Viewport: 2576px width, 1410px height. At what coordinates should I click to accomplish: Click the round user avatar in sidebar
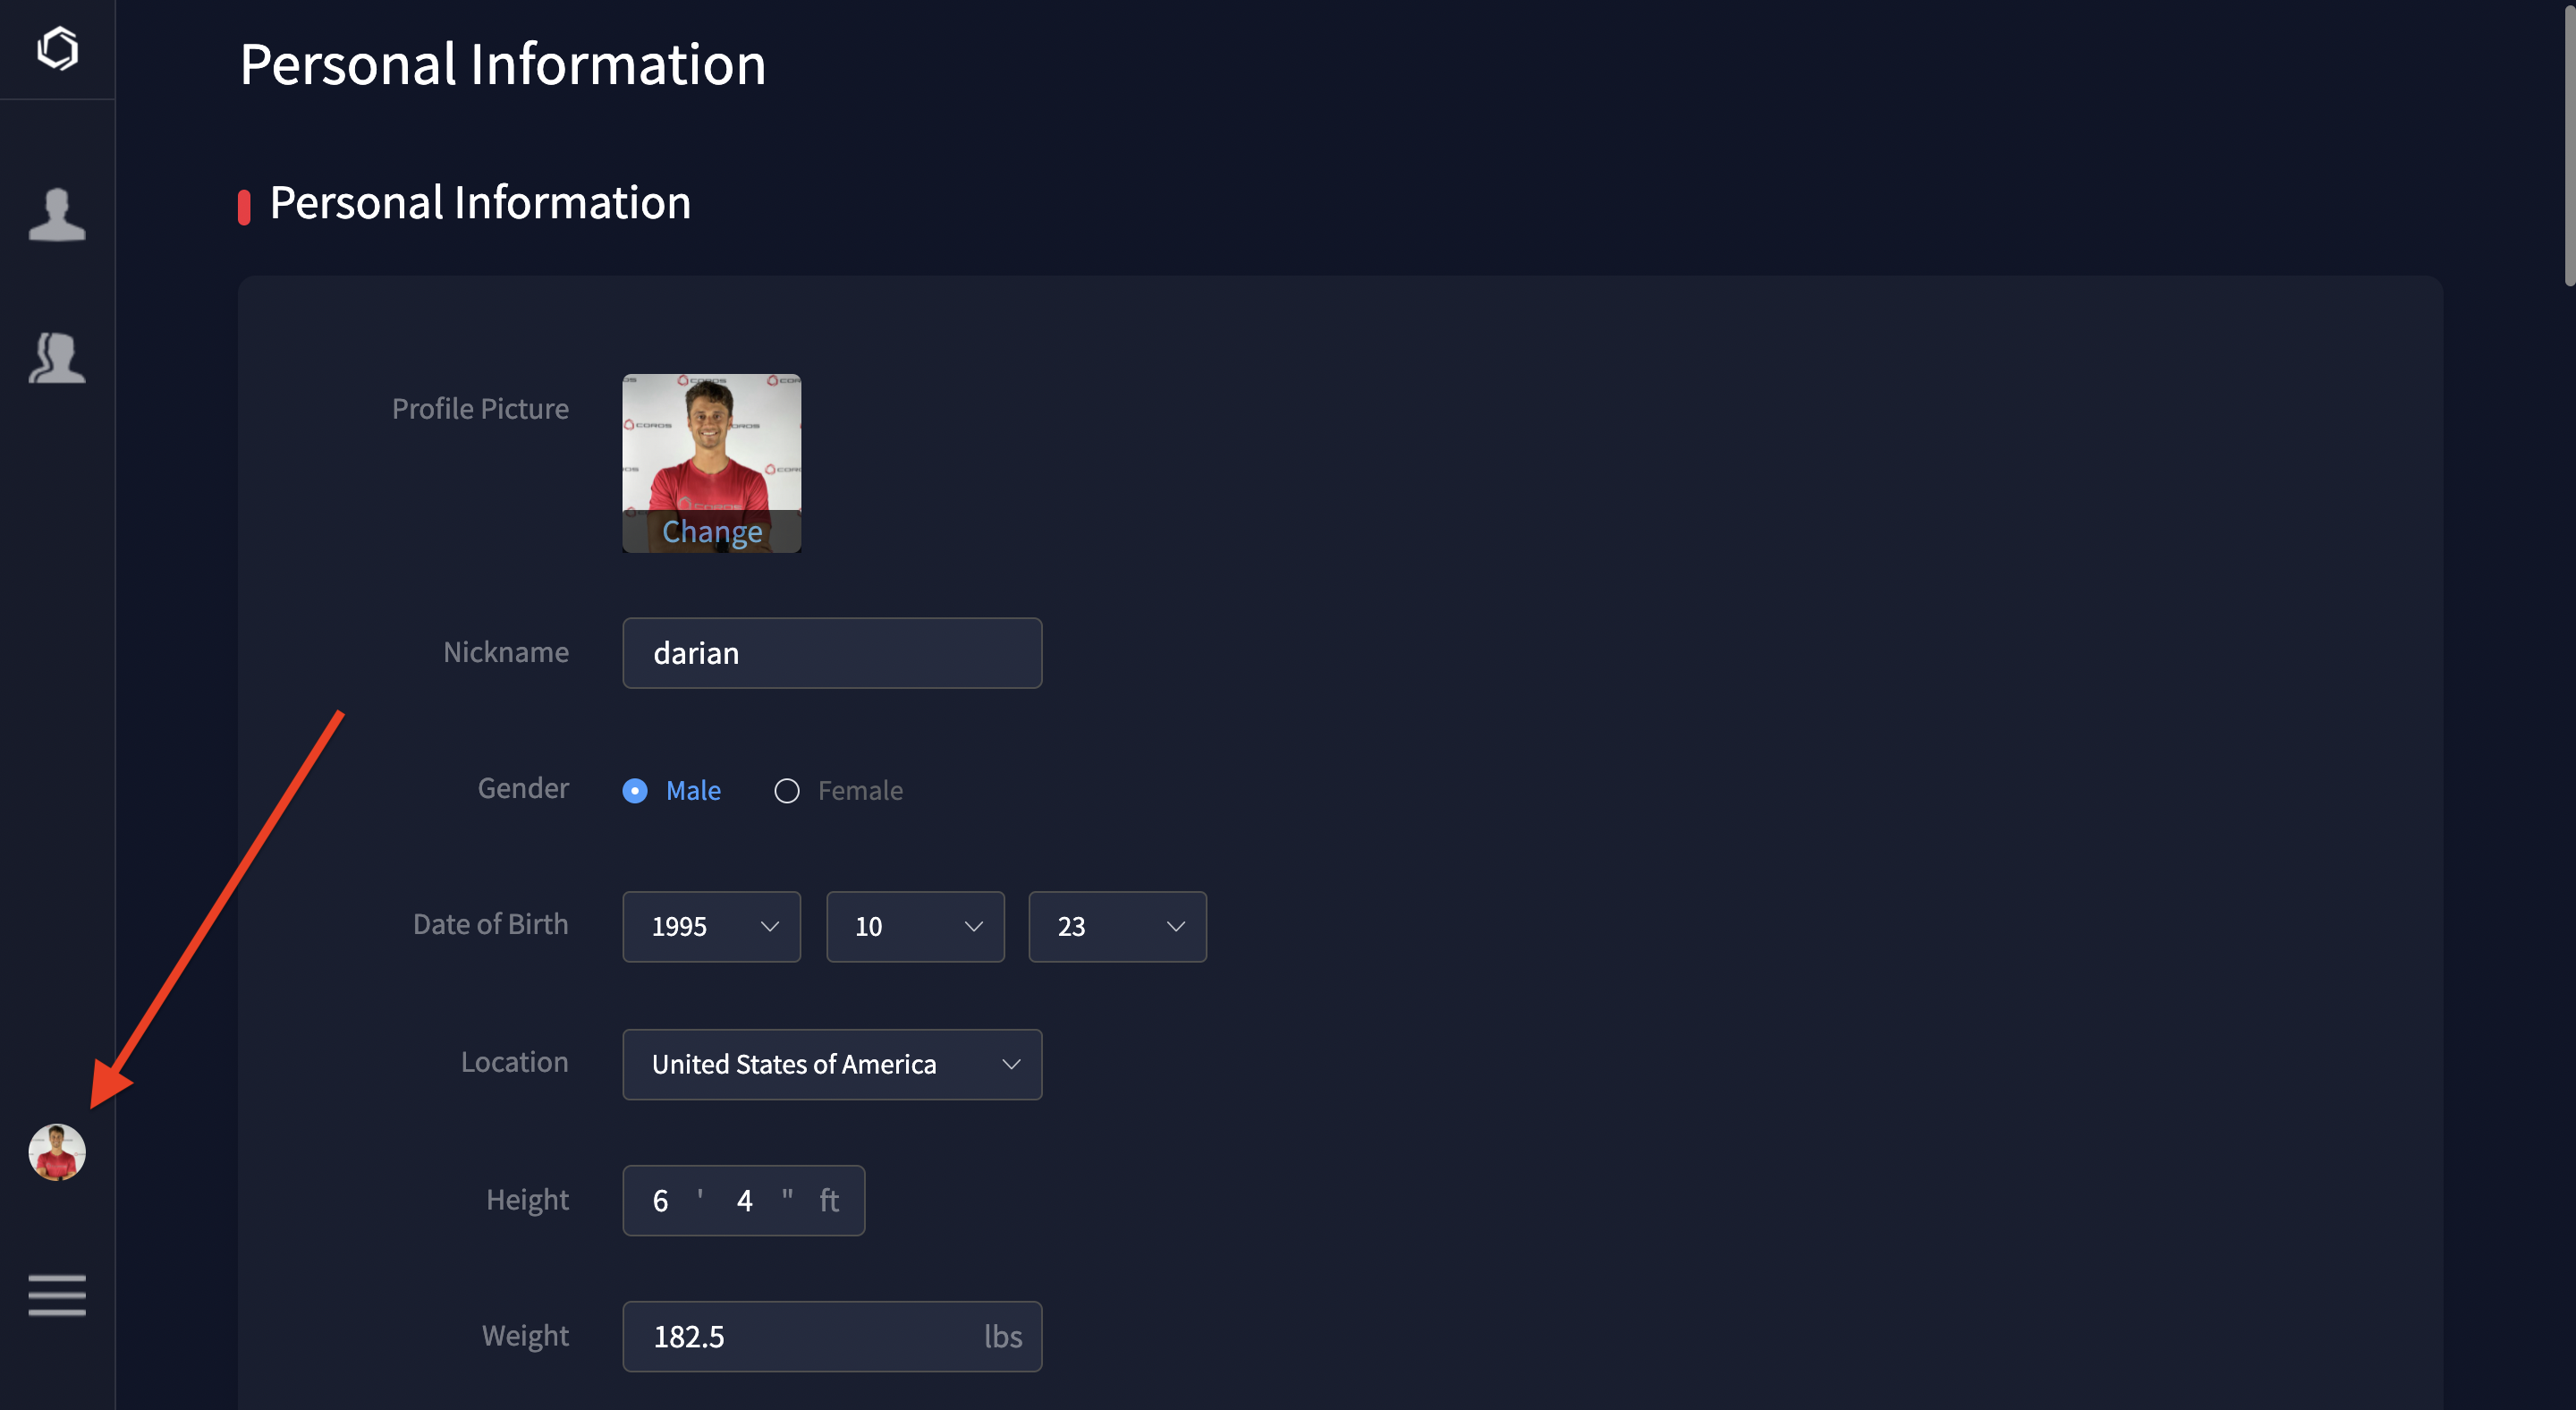pyautogui.click(x=57, y=1152)
